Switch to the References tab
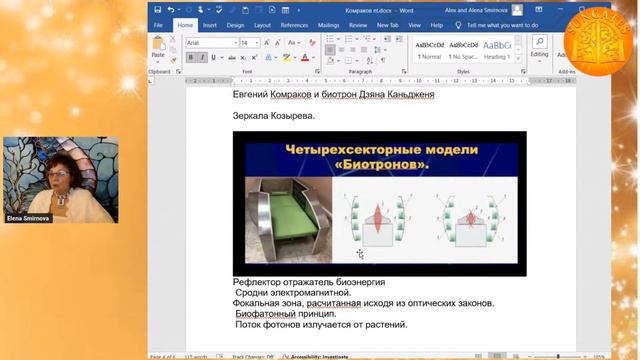The width and height of the screenshot is (640, 360). (294, 25)
